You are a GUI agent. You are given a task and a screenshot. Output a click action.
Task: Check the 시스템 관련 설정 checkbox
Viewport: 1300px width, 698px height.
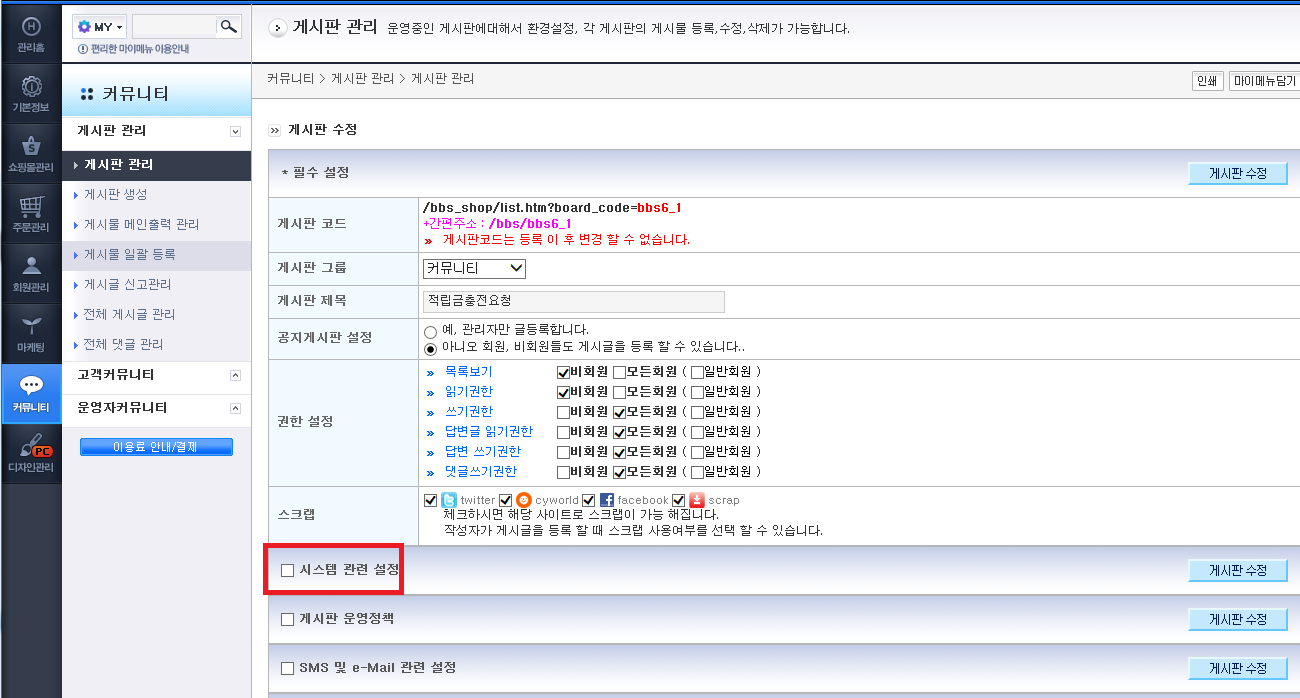pos(288,570)
